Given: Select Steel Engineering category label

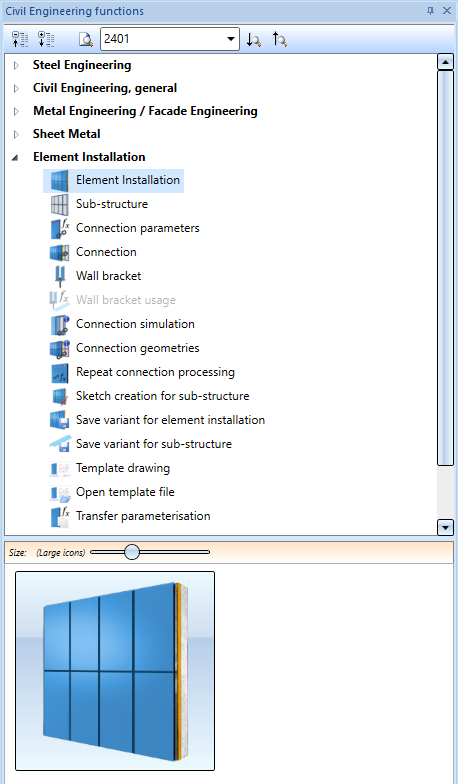Looking at the screenshot, I should pos(82,65).
